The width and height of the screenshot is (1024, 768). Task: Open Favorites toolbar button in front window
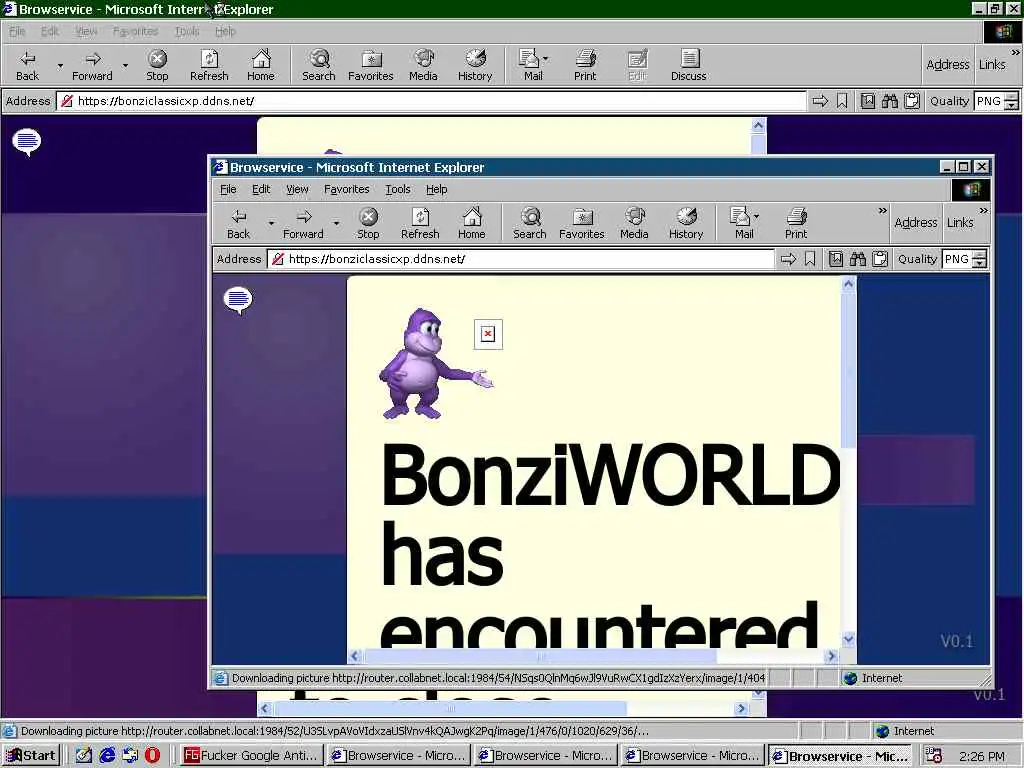(x=582, y=223)
